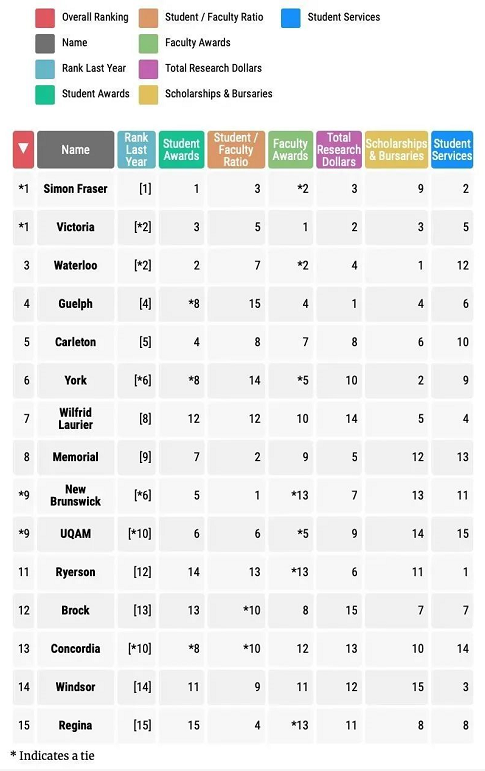
Task: Click the light blue Rank Last Year swatch
Action: click(45, 69)
